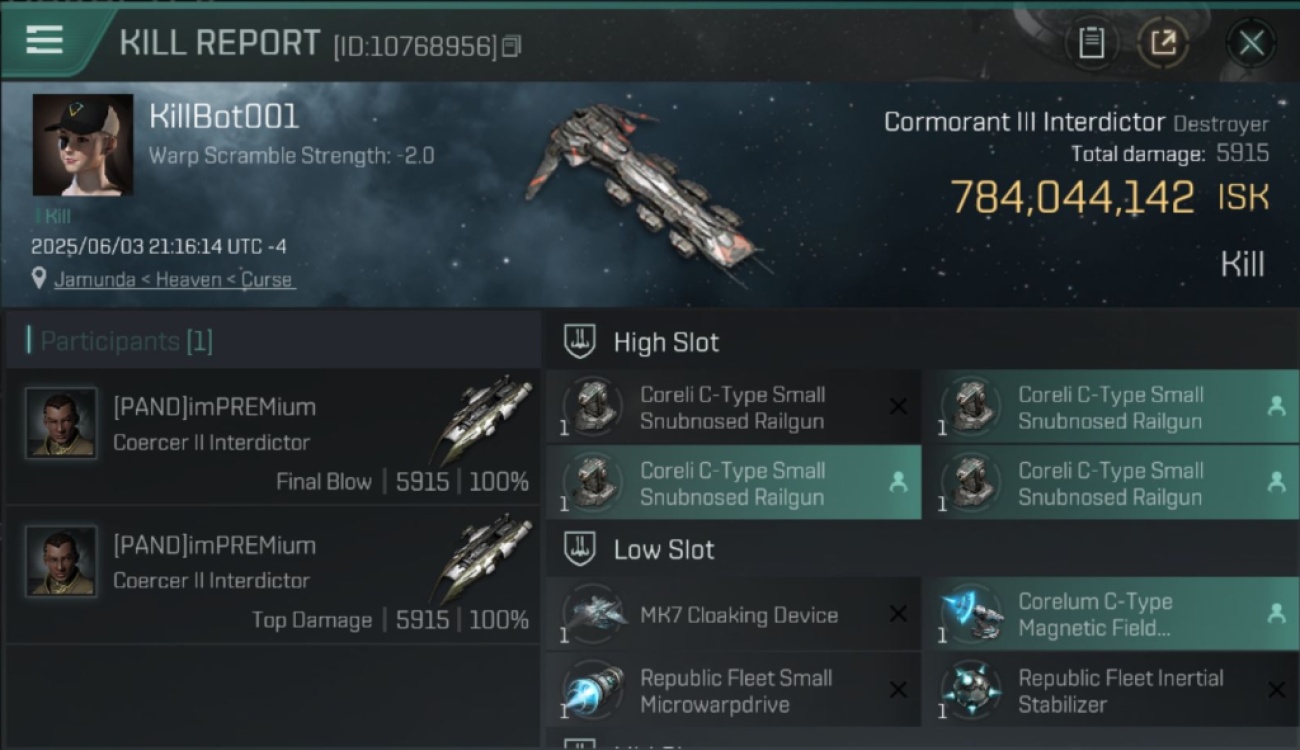
Task: Select the Top Damage participant entry
Action: pyautogui.click(x=272, y=575)
